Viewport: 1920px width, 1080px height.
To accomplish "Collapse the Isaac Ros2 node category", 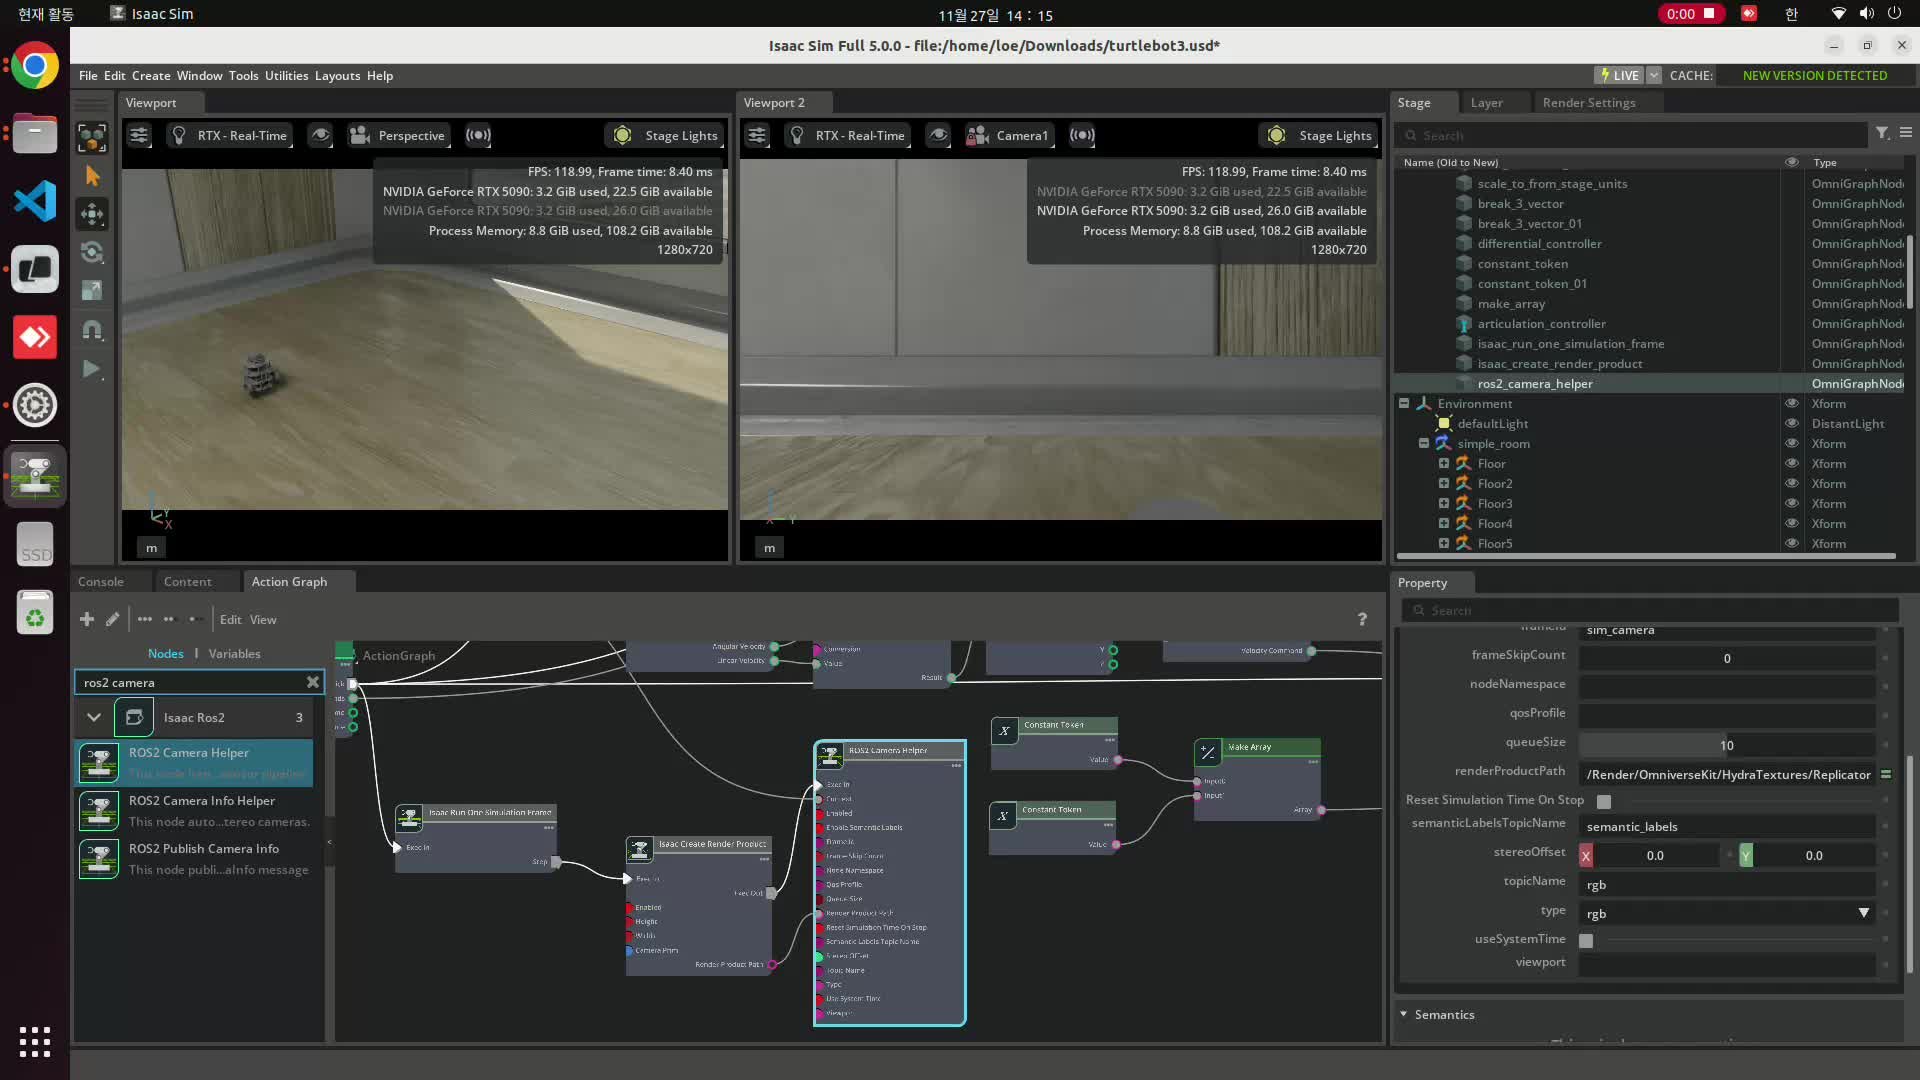I will click(94, 717).
